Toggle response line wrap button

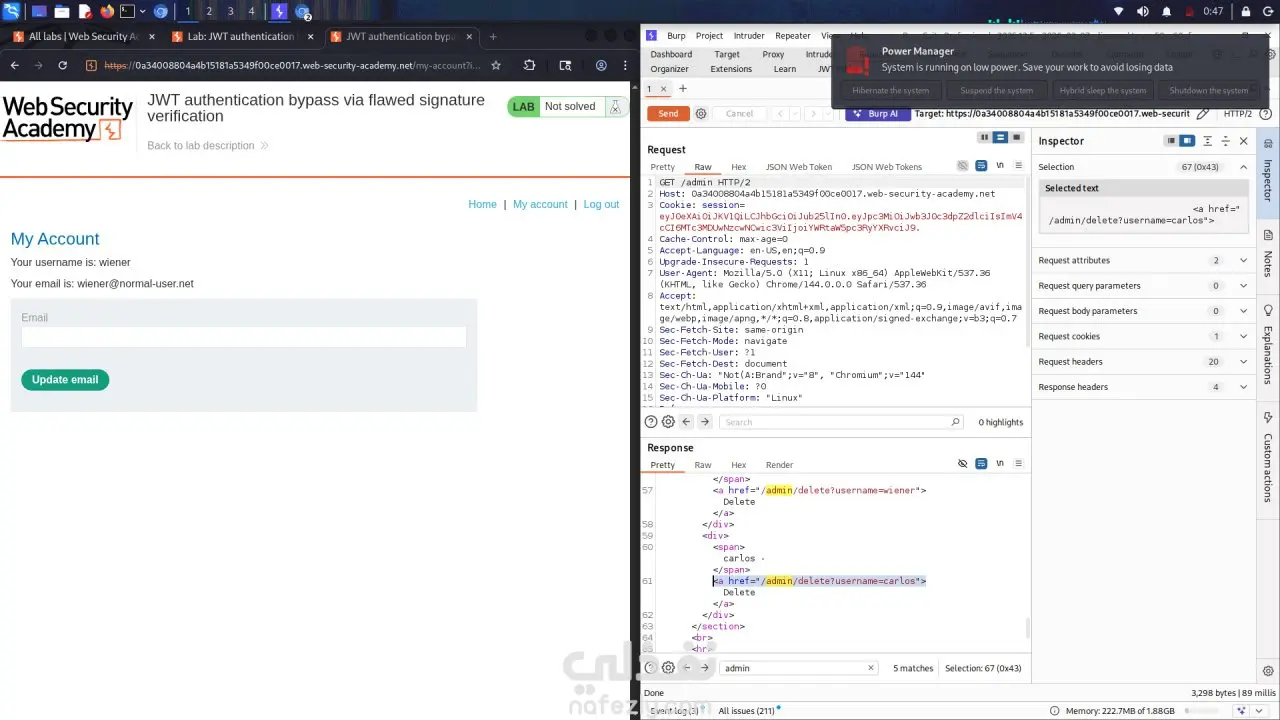[x=981, y=464]
